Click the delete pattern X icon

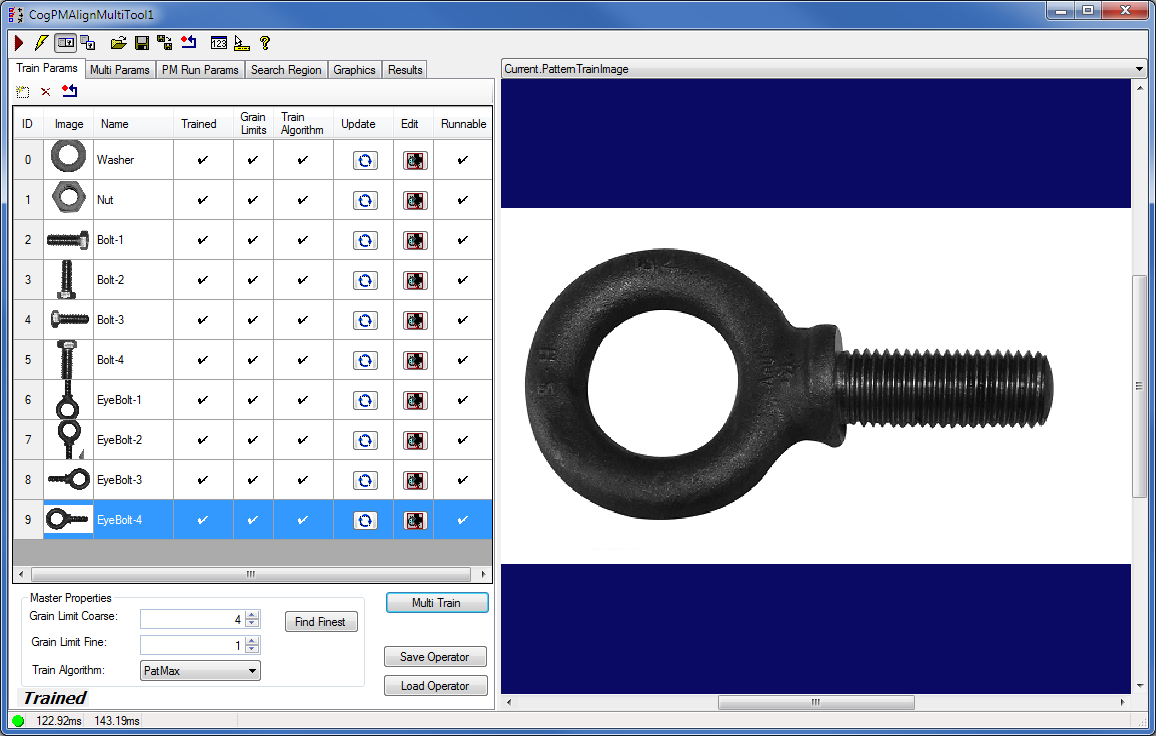coord(45,91)
